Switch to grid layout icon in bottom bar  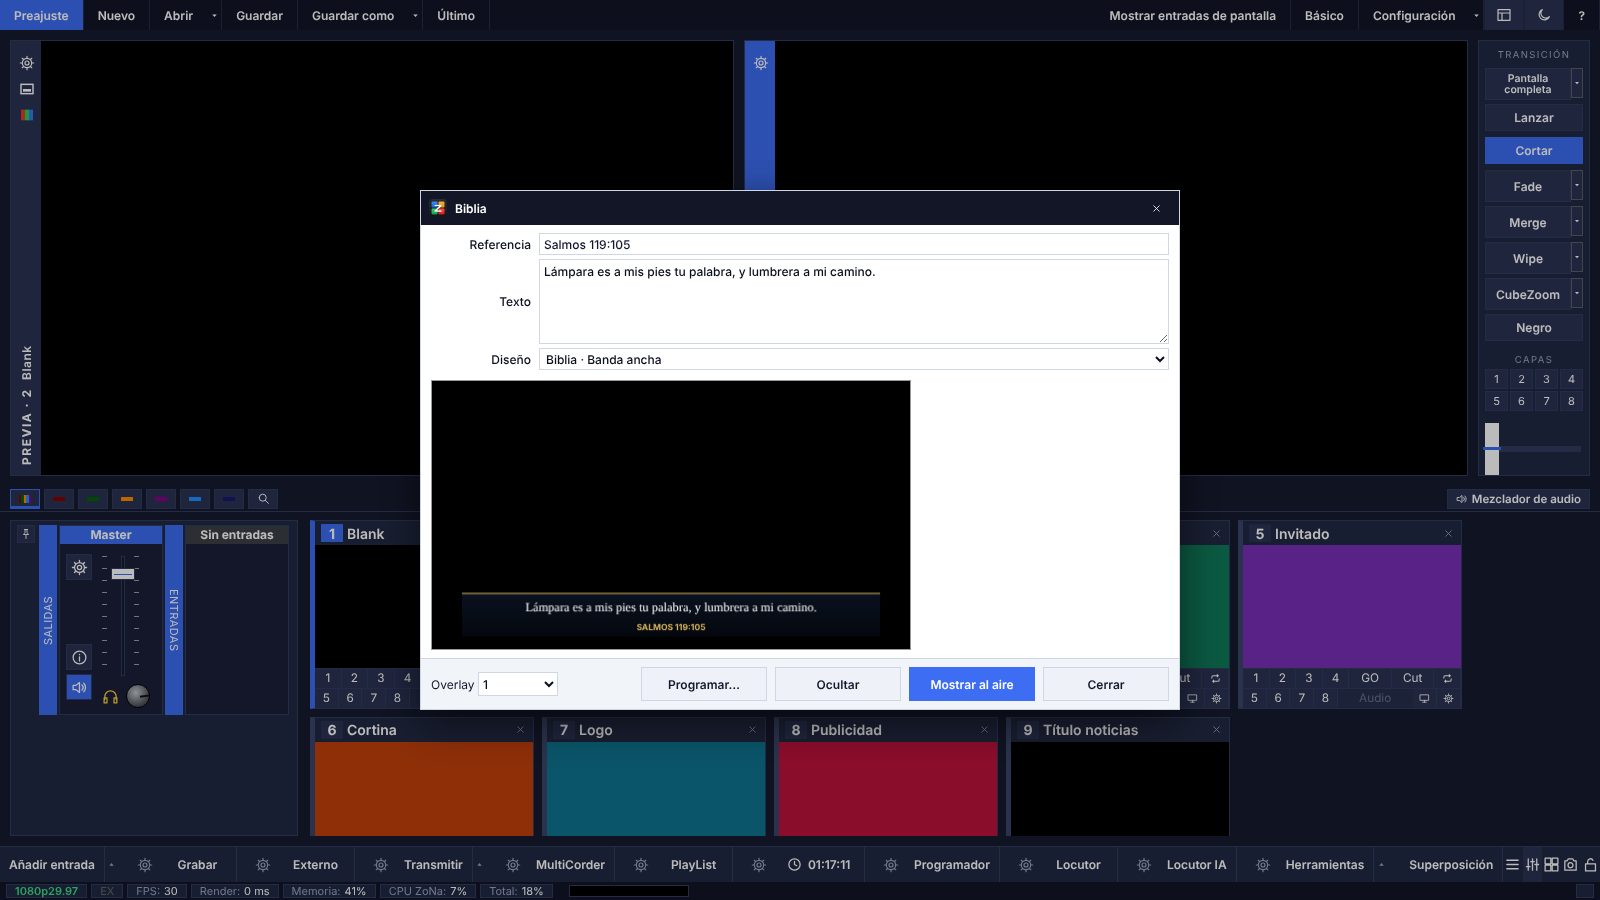click(x=1551, y=865)
